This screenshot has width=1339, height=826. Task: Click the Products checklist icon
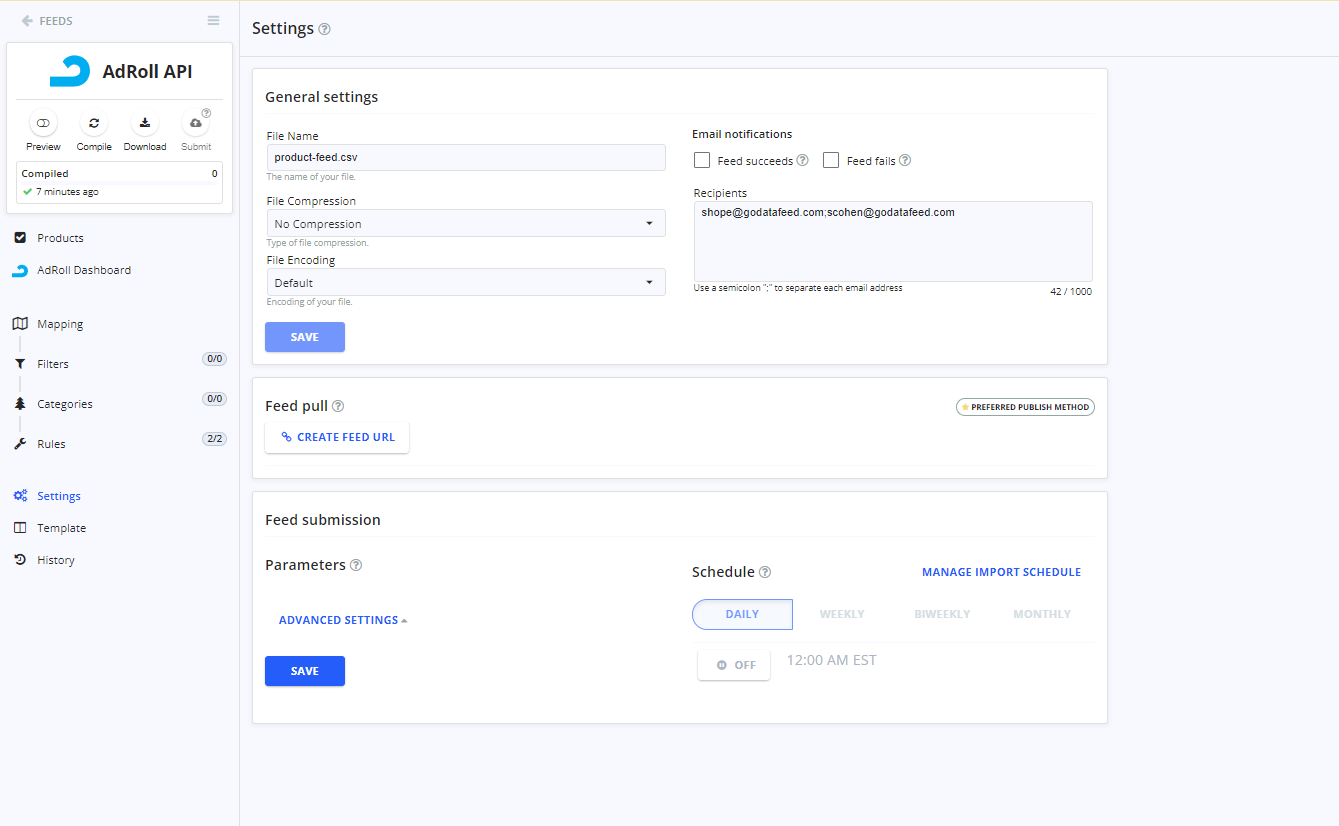pyautogui.click(x=20, y=238)
